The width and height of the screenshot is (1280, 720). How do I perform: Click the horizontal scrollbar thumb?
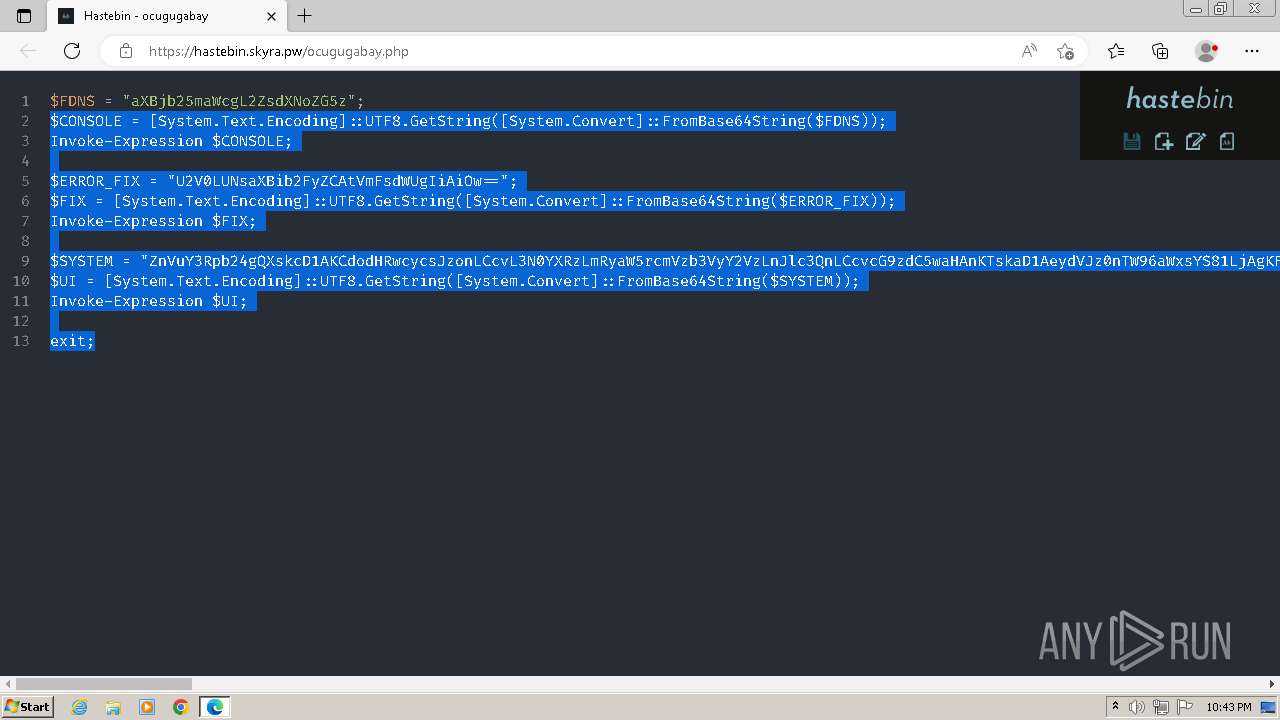click(x=104, y=684)
